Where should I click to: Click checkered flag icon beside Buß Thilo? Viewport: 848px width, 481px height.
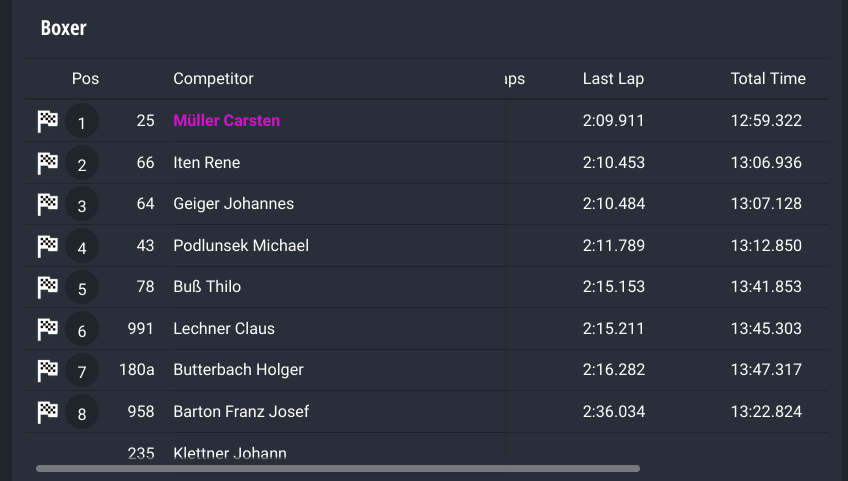(48, 287)
